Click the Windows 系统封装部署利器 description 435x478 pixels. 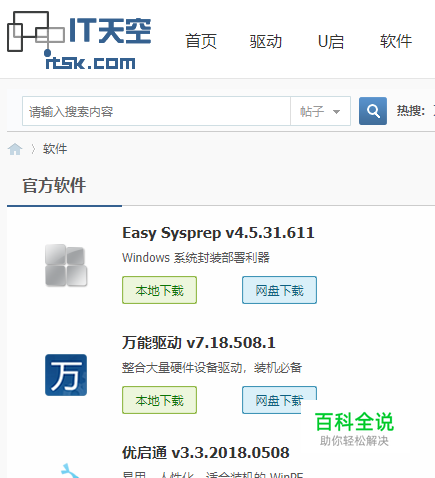(x=196, y=258)
